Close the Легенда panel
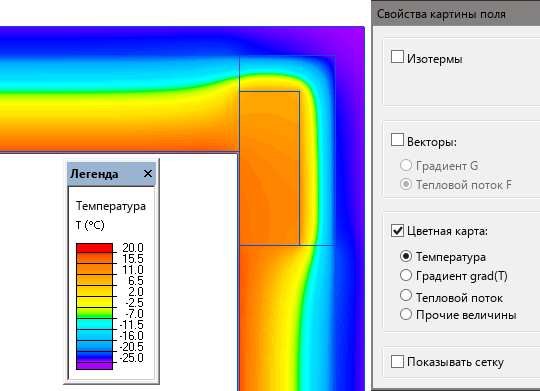The height and width of the screenshot is (391, 540). click(x=148, y=174)
